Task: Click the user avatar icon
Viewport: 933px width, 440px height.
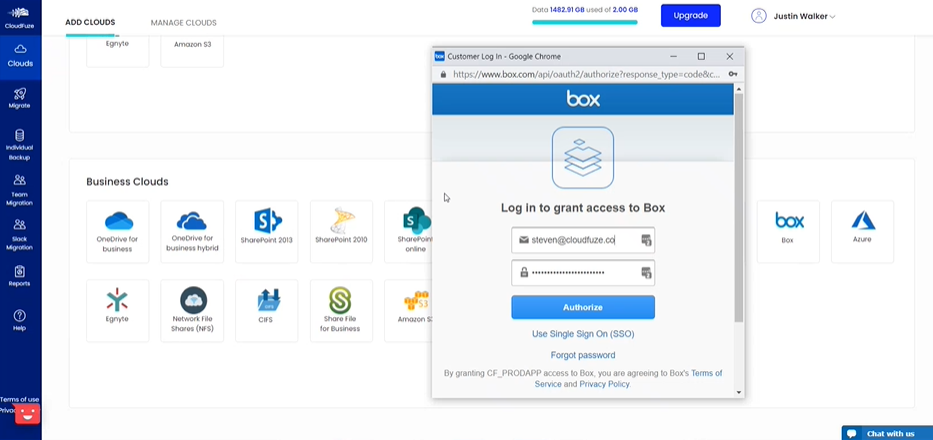Action: [x=759, y=16]
